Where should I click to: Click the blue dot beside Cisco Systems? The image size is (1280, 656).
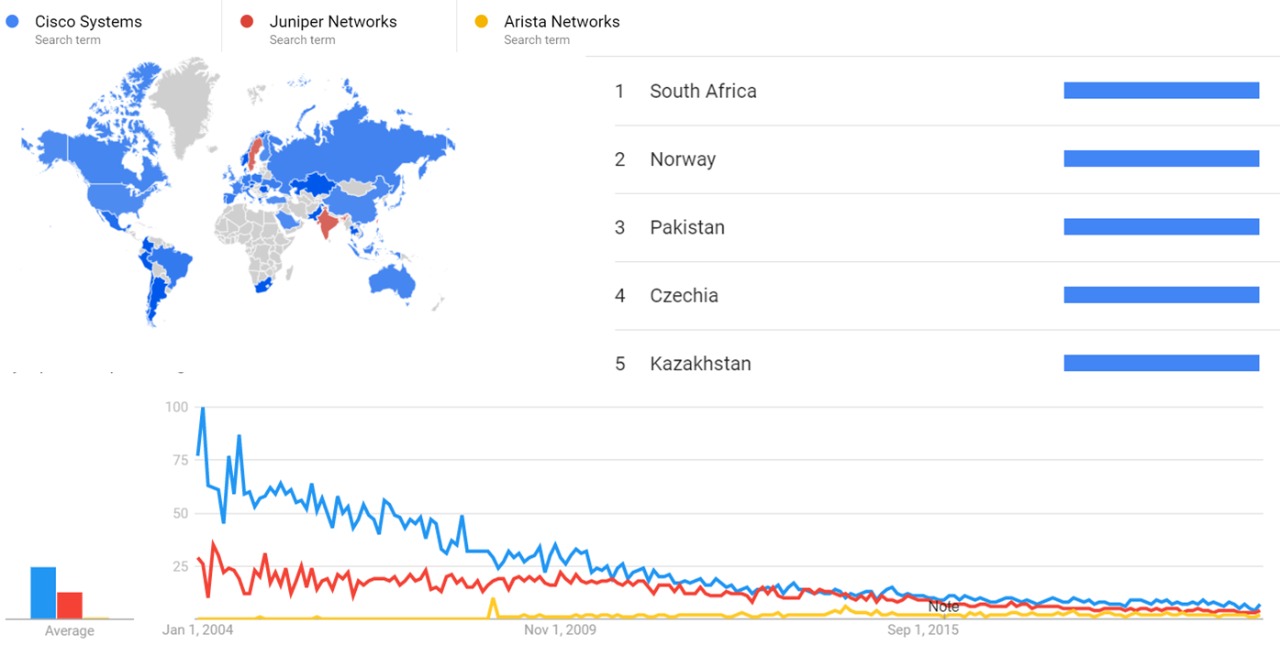point(12,22)
